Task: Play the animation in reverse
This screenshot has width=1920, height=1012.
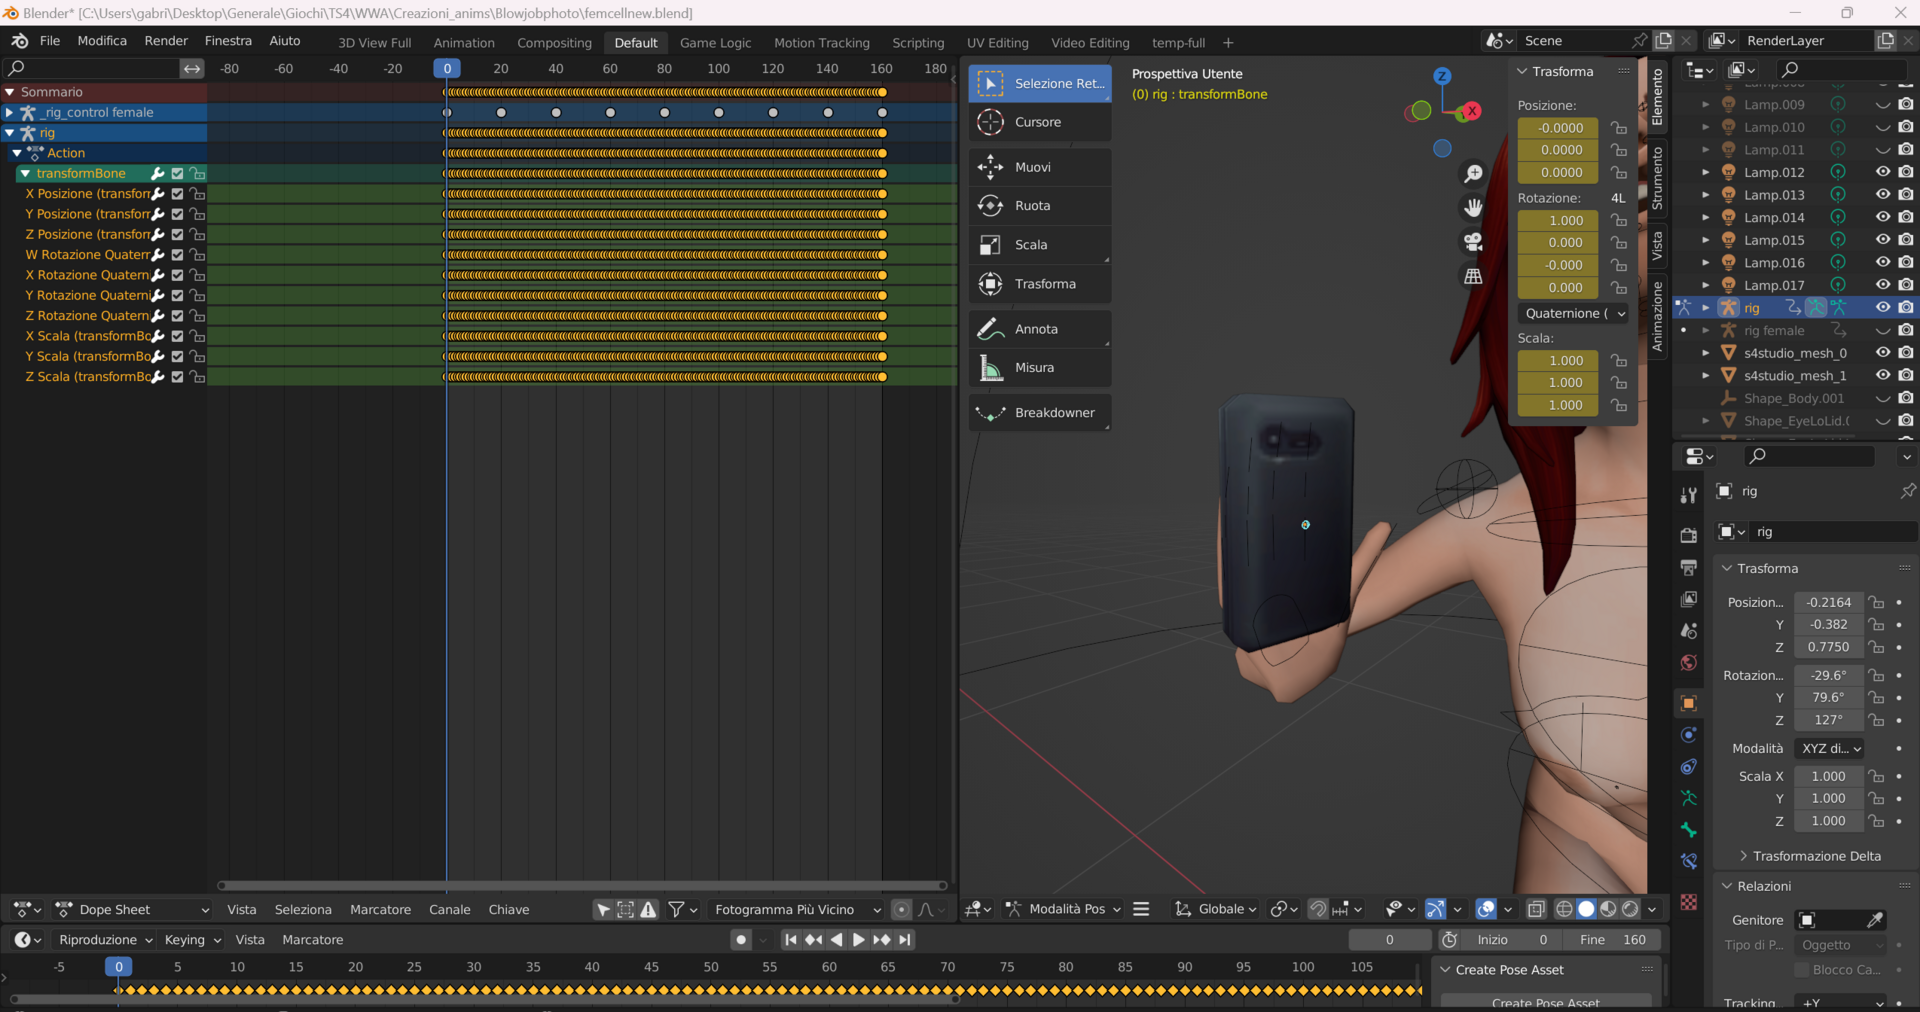Action: [836, 940]
